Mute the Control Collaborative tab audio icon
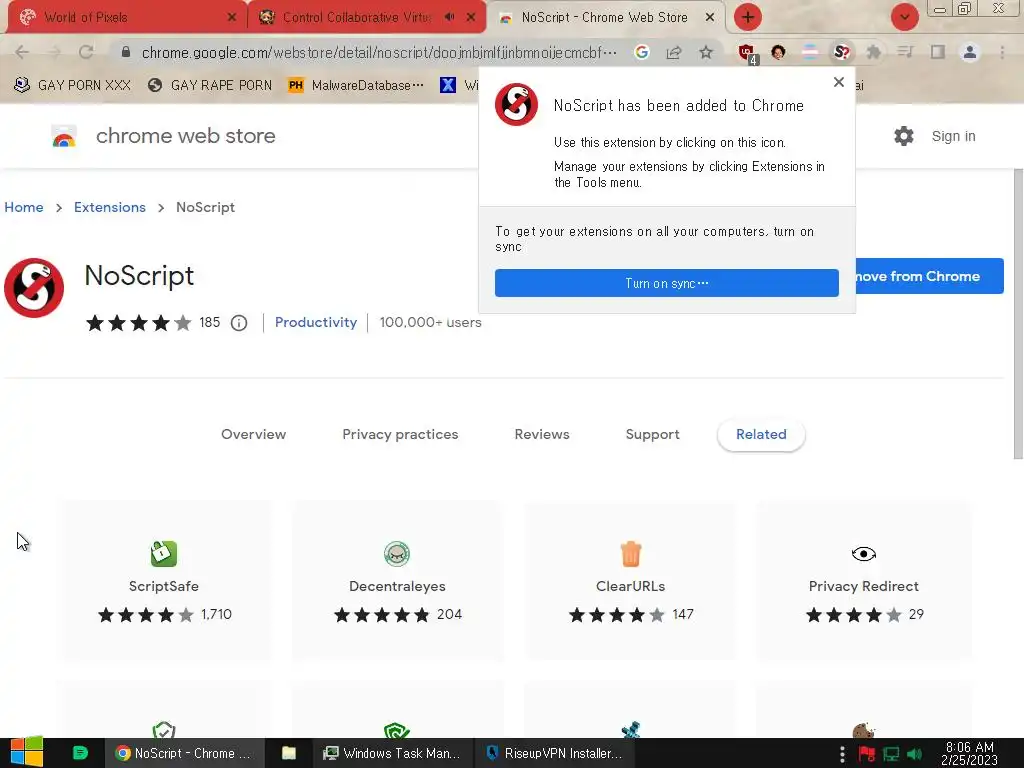Screen dimensions: 1024x768 pos(449,17)
